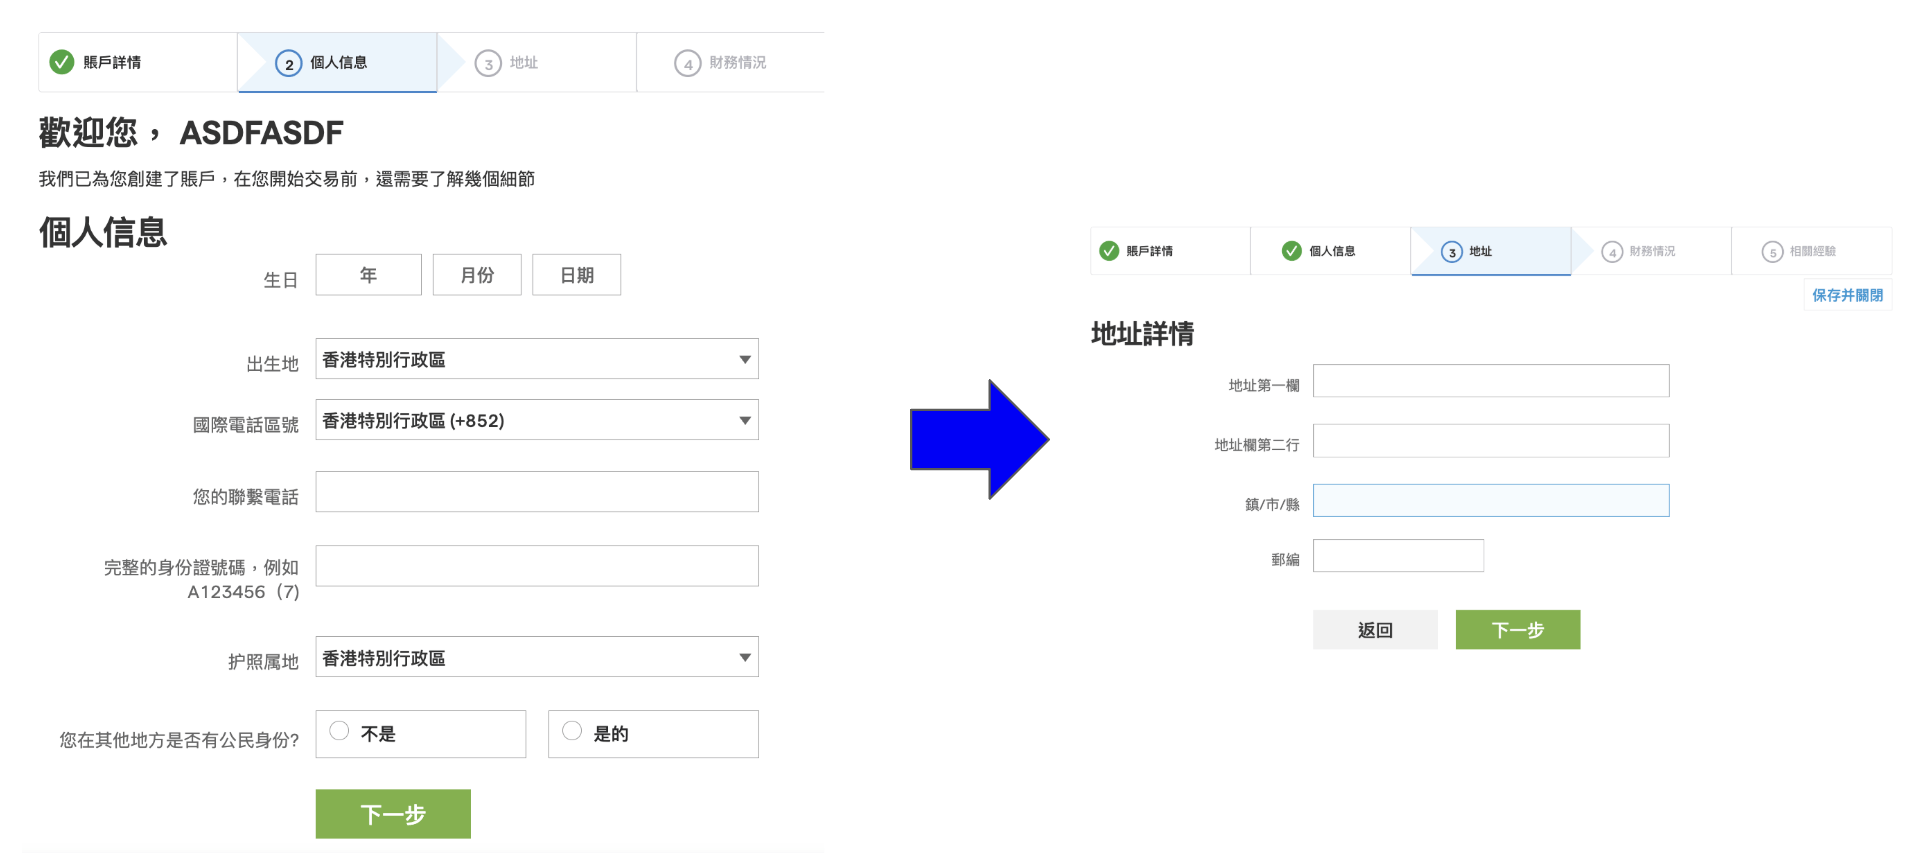Click the step 3 circle icon in right form
This screenshot has height=856, width=1920.
[x=1452, y=252]
